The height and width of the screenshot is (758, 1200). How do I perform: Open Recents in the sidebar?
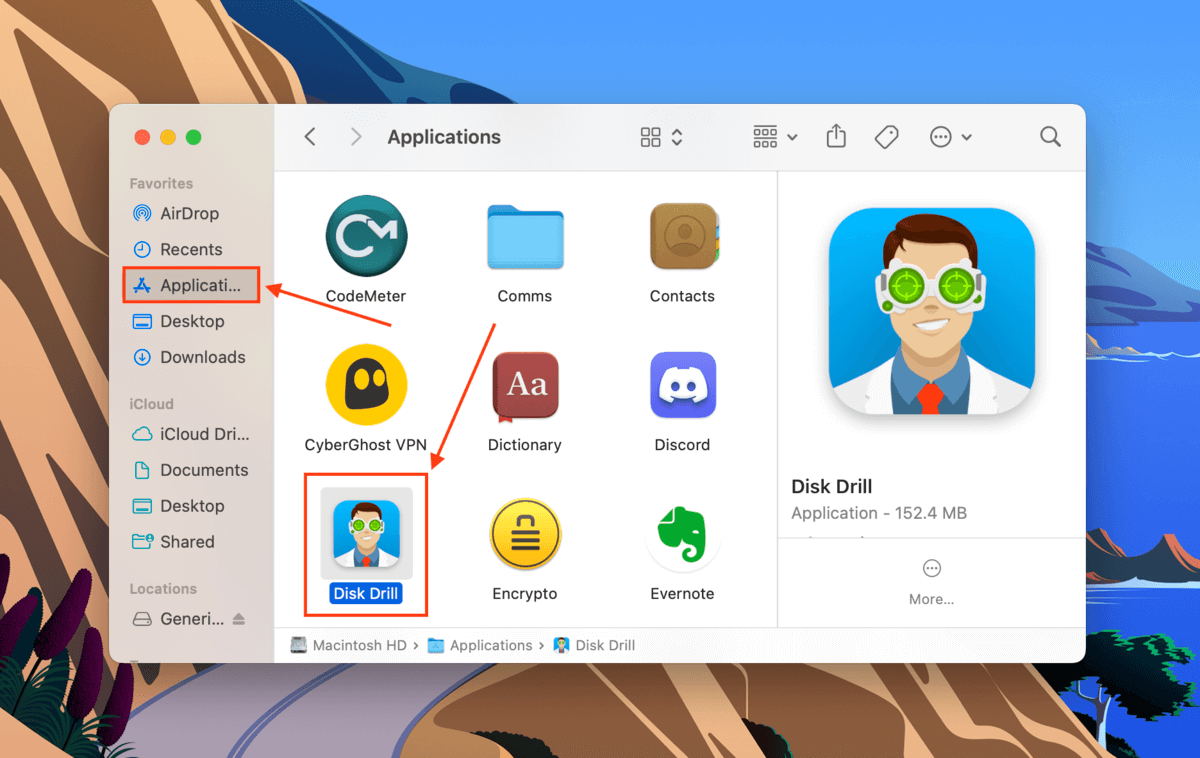click(191, 249)
